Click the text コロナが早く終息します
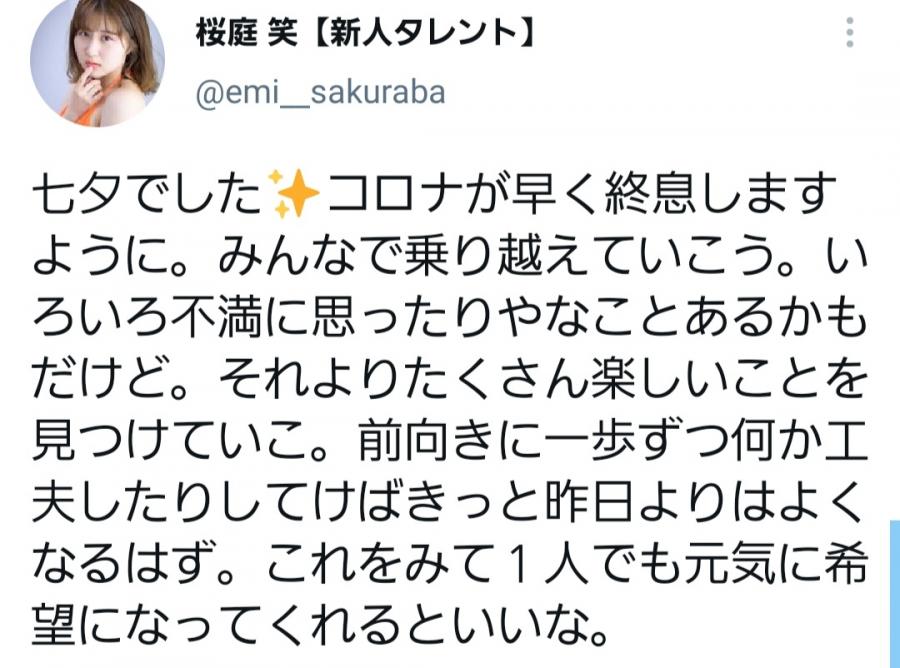 click(577, 194)
